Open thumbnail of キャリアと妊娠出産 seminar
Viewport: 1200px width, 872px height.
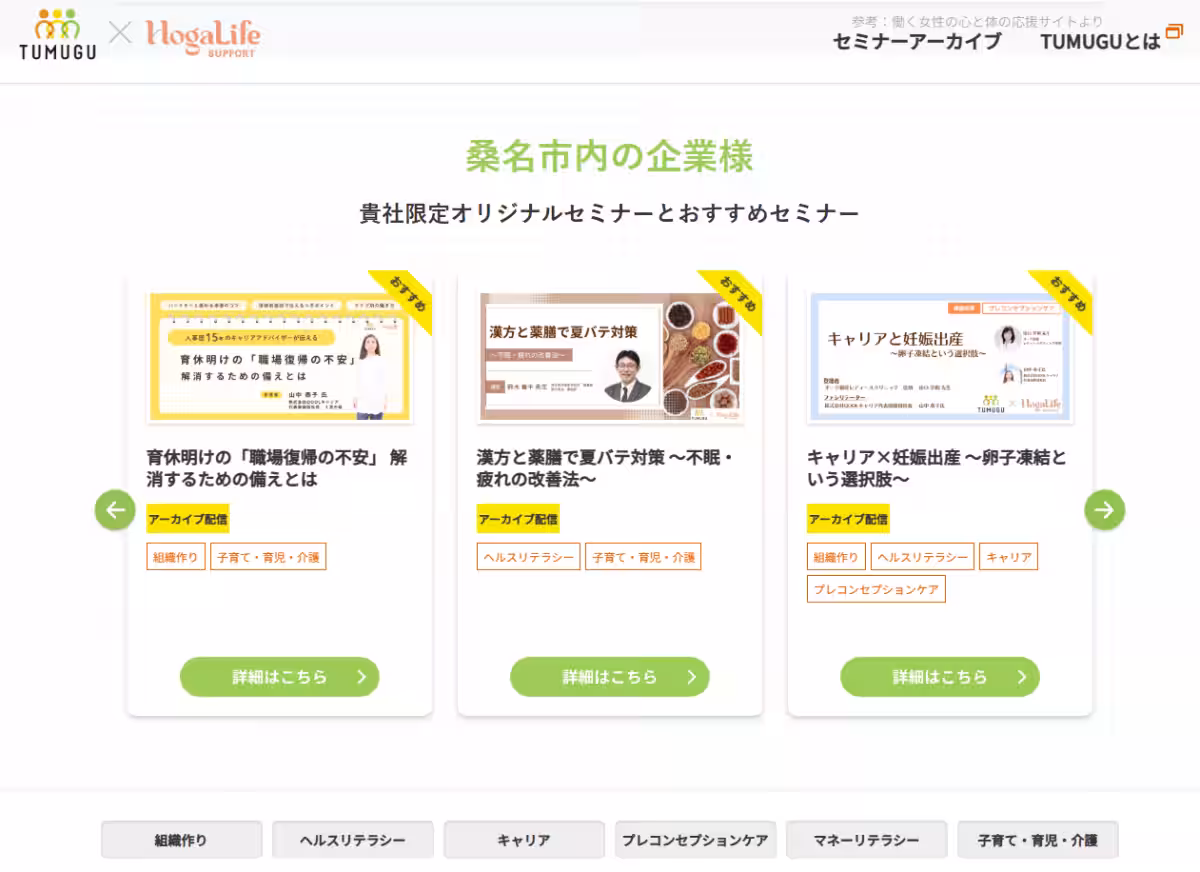[940, 357]
